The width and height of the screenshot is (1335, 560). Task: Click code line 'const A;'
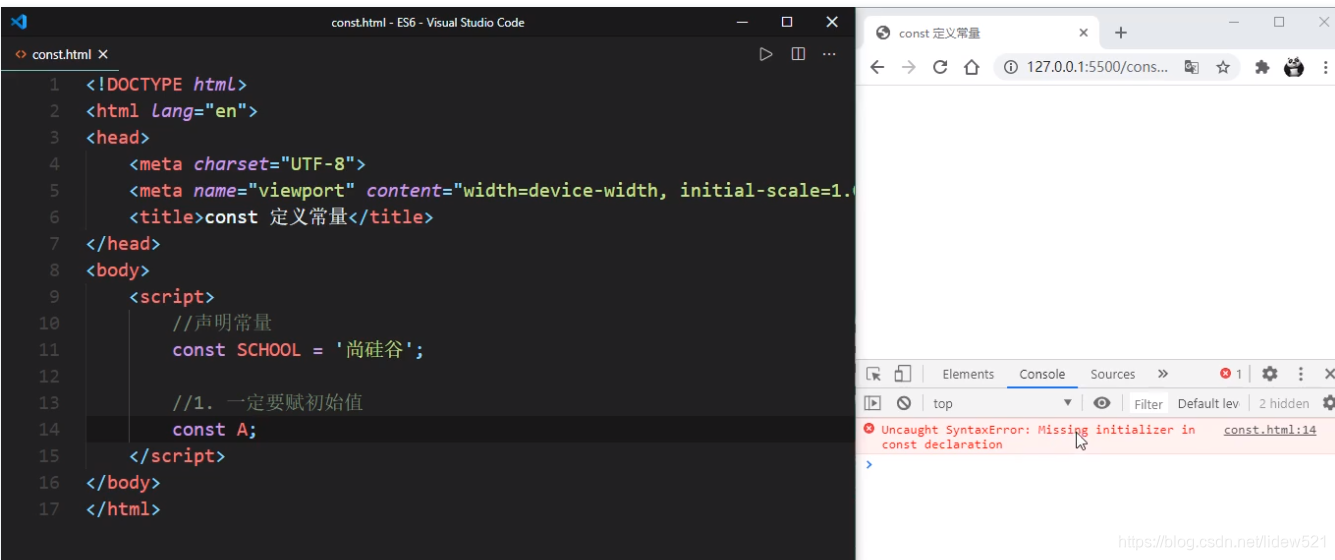point(214,429)
